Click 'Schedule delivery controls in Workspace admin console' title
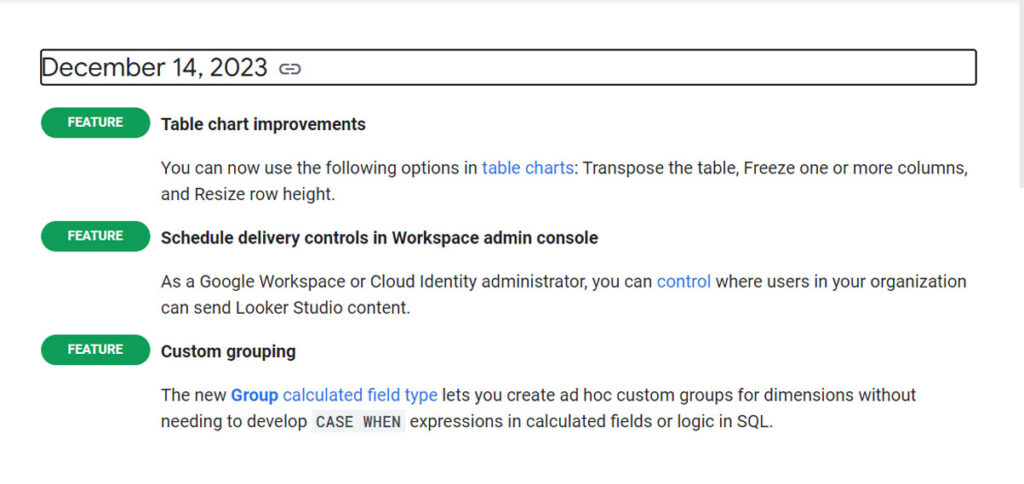 pos(379,238)
